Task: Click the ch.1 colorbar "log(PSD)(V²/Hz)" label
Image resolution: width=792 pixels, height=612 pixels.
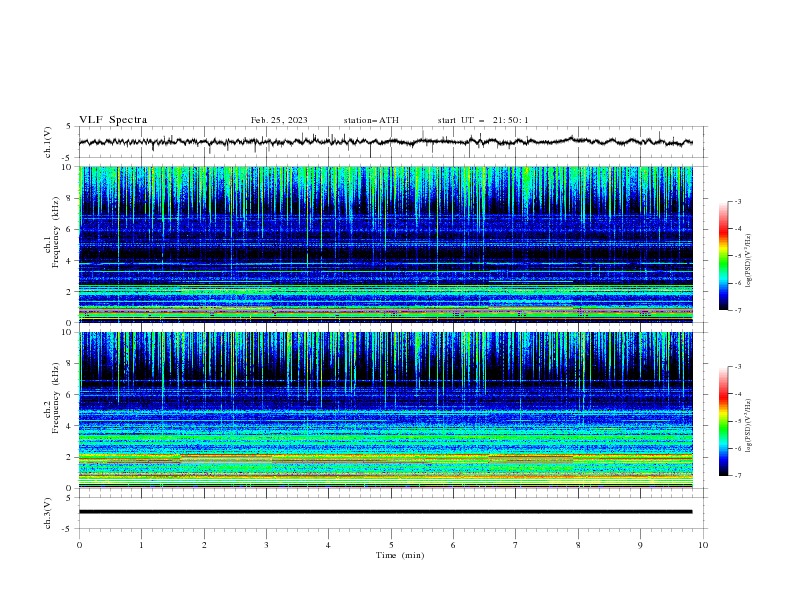Action: pos(749,261)
